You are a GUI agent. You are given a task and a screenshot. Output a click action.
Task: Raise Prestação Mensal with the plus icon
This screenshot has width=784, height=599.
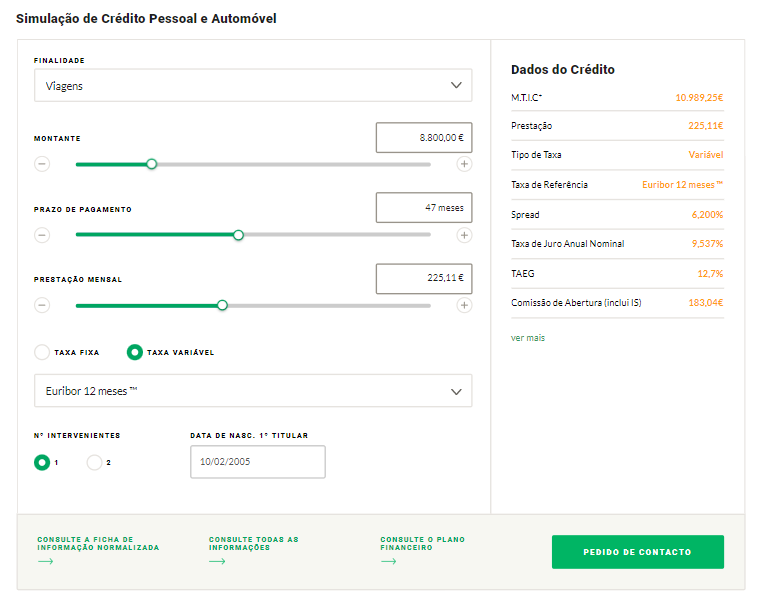coord(464,305)
